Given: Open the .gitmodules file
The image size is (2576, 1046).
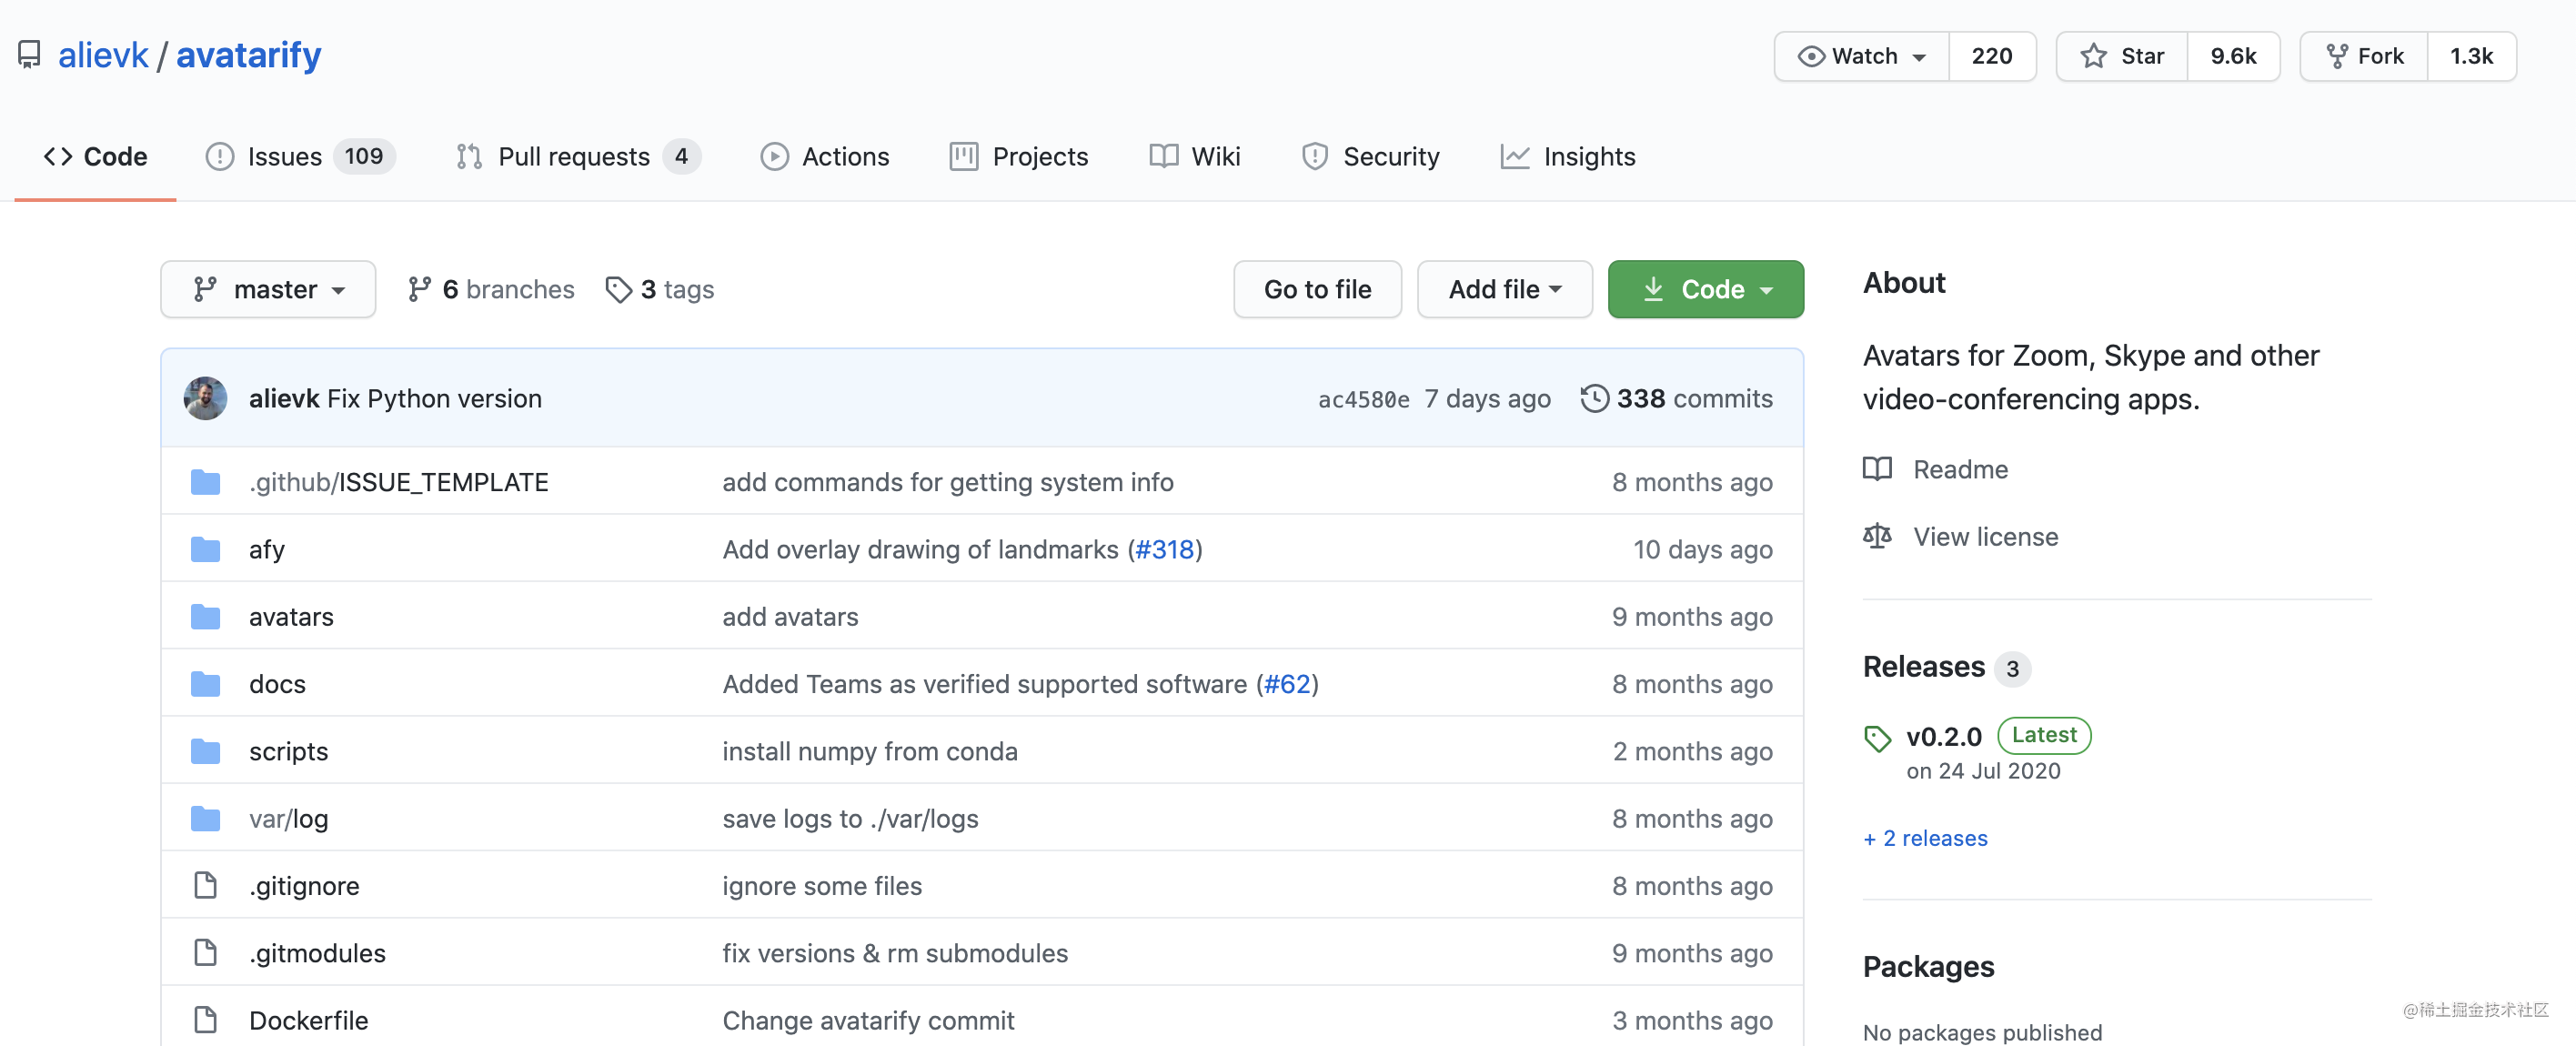Looking at the screenshot, I should (x=317, y=953).
